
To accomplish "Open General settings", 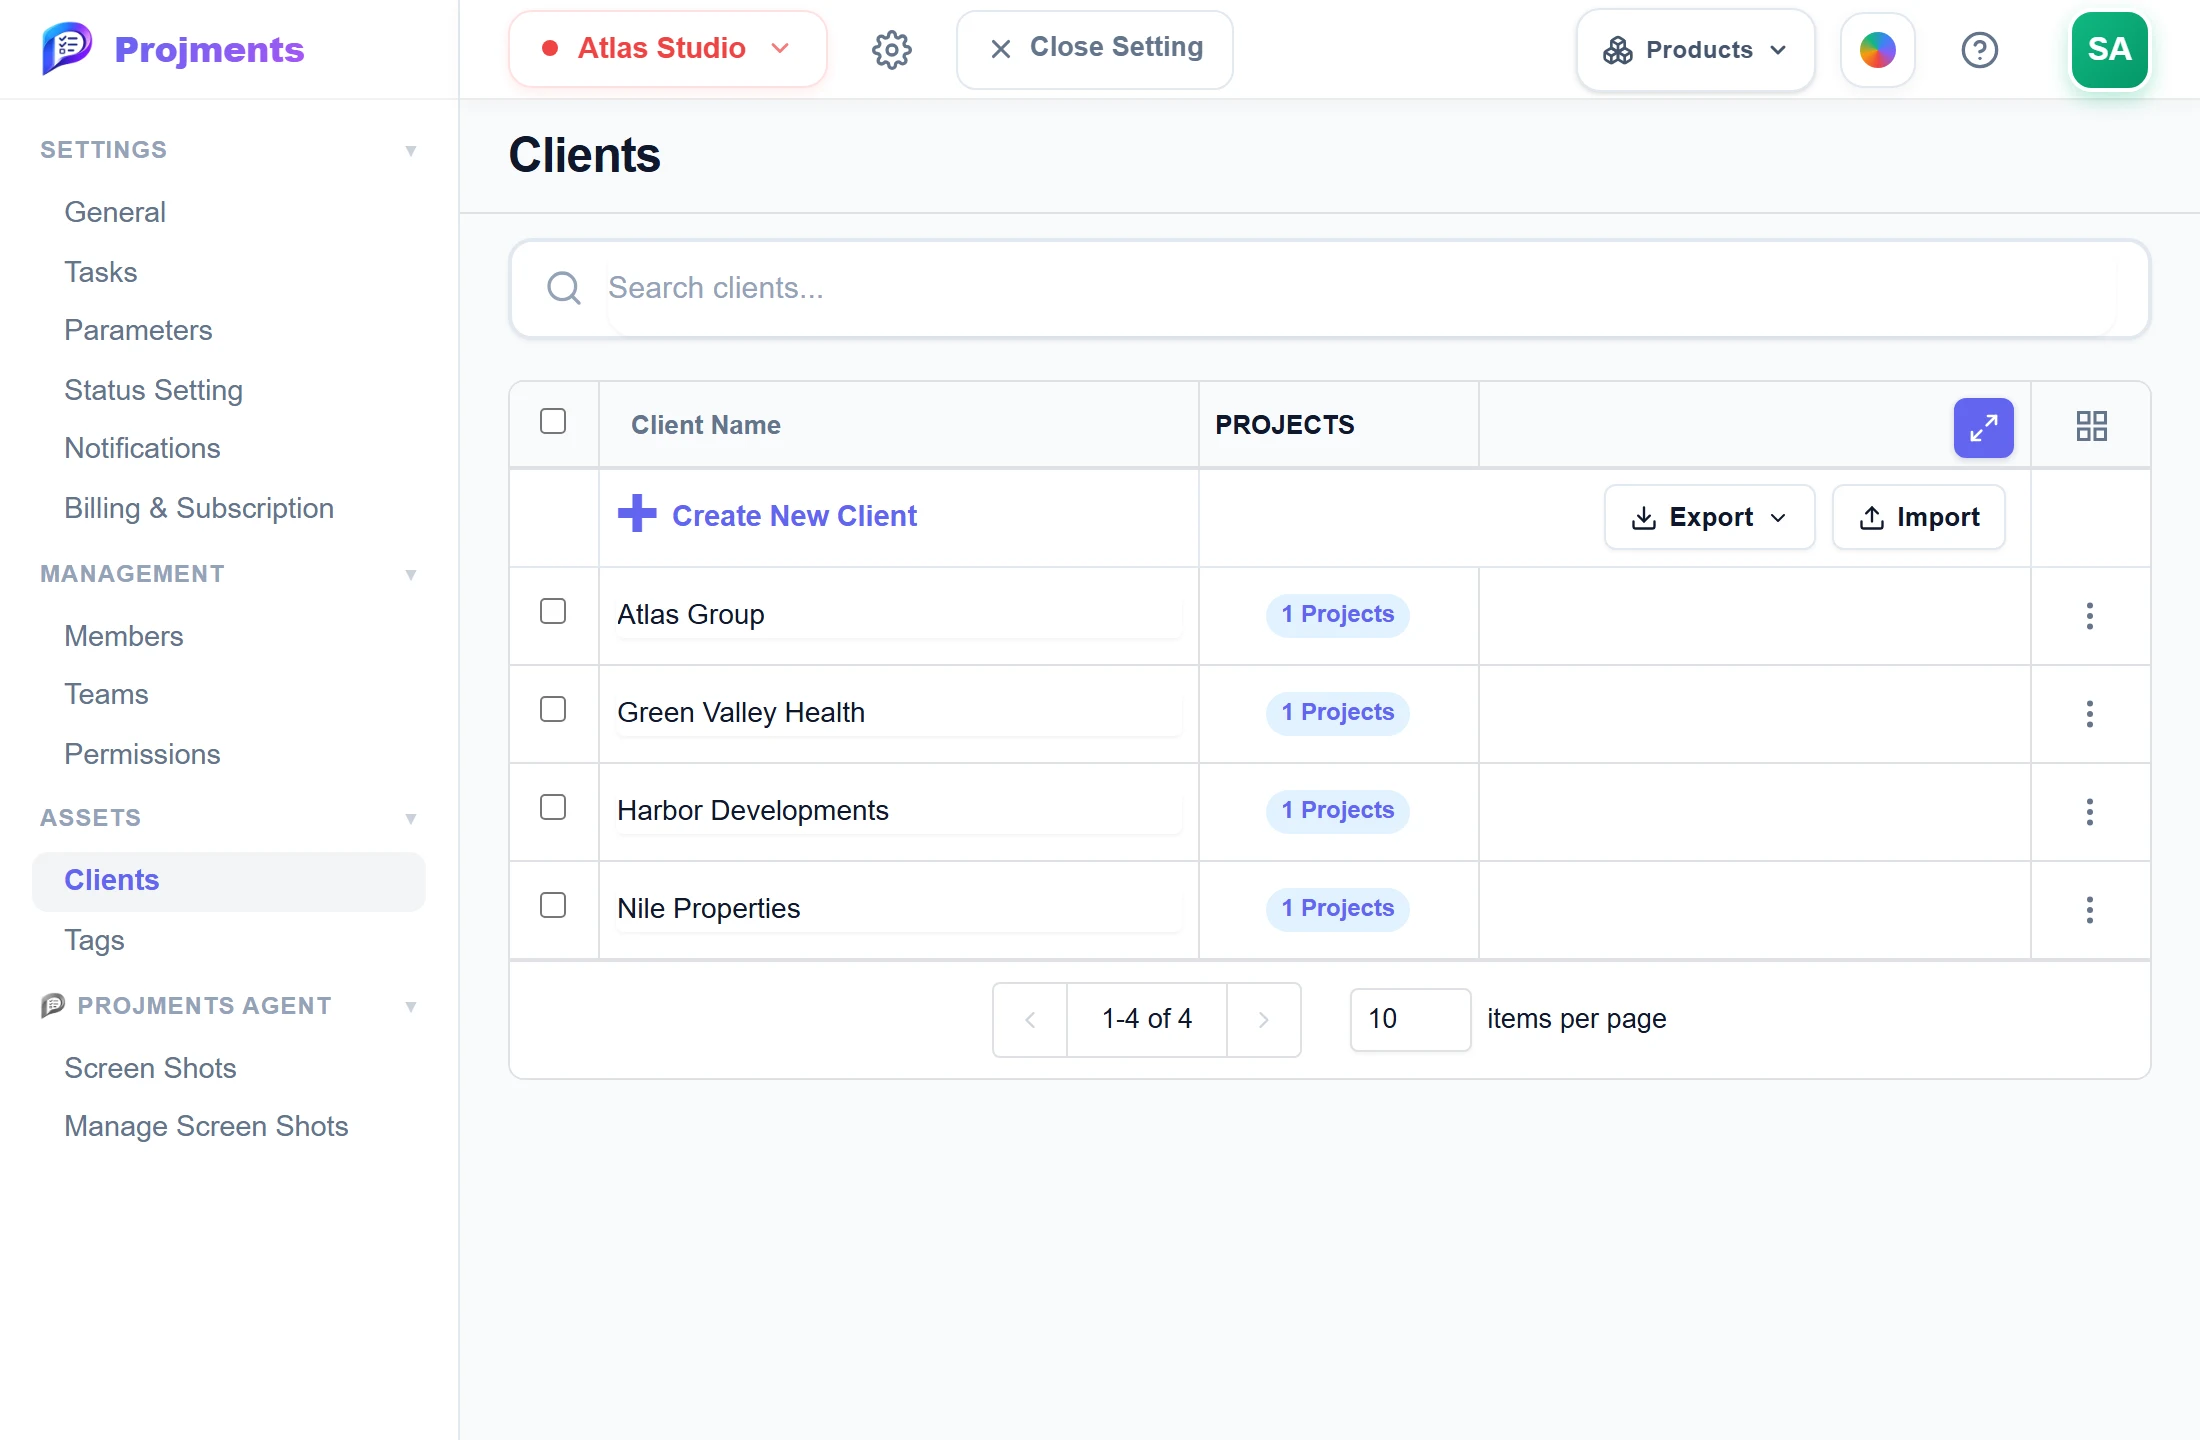I will [115, 212].
